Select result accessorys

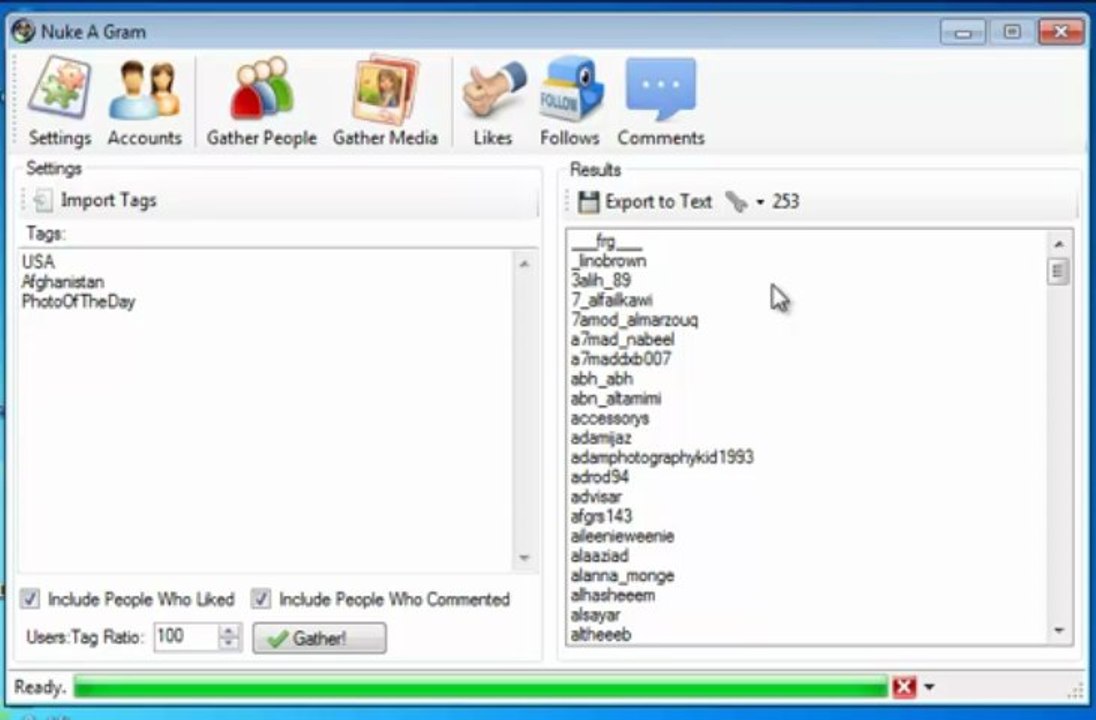coord(610,418)
